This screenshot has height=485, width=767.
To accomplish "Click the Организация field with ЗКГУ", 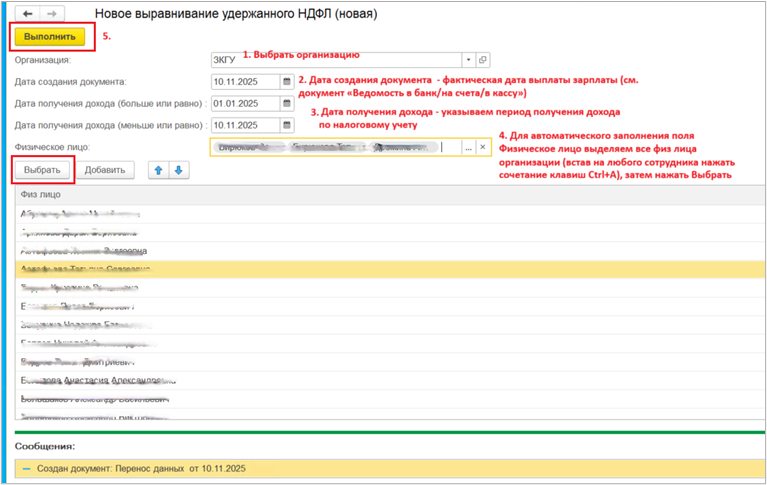I will click(x=330, y=60).
